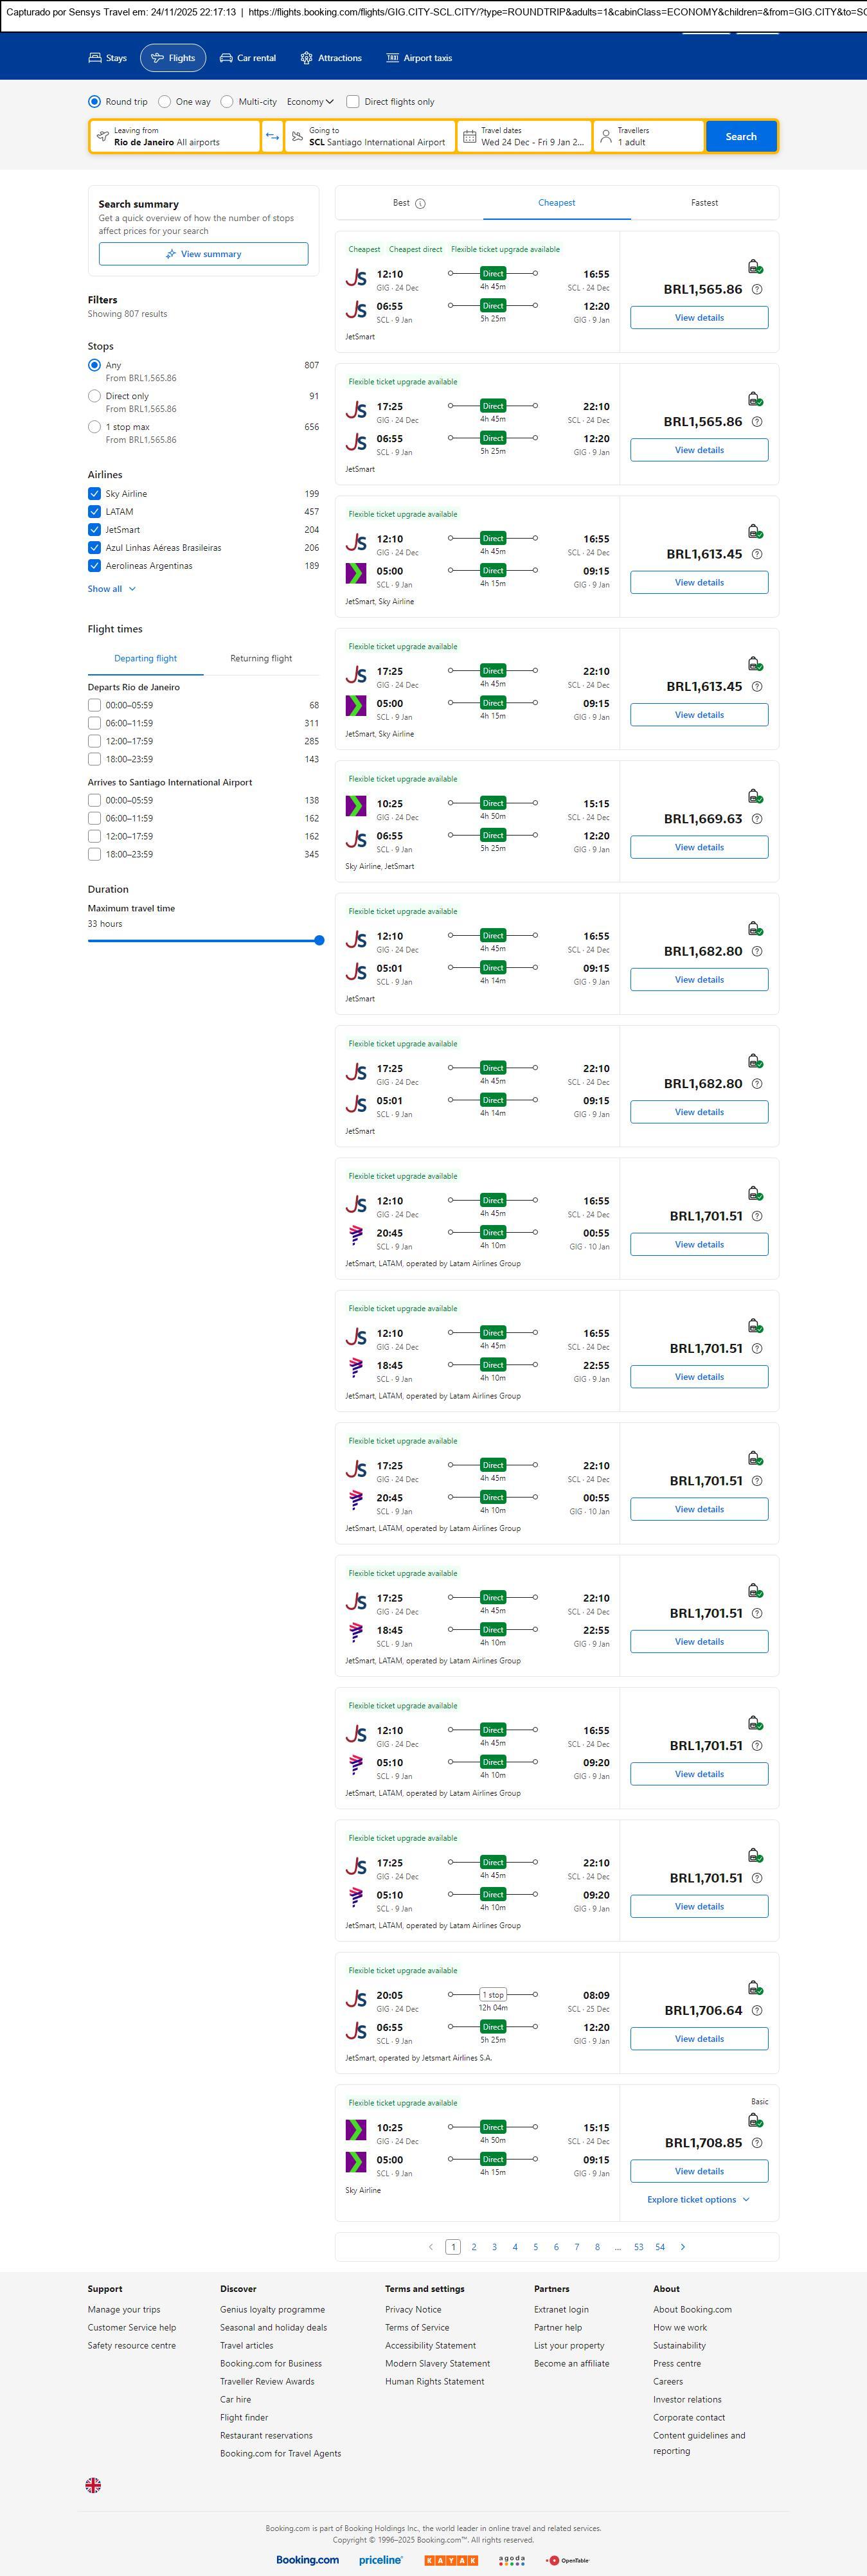The height and width of the screenshot is (2576, 867).
Task: Enable the Direct flights only checkbox
Action: coord(353,102)
